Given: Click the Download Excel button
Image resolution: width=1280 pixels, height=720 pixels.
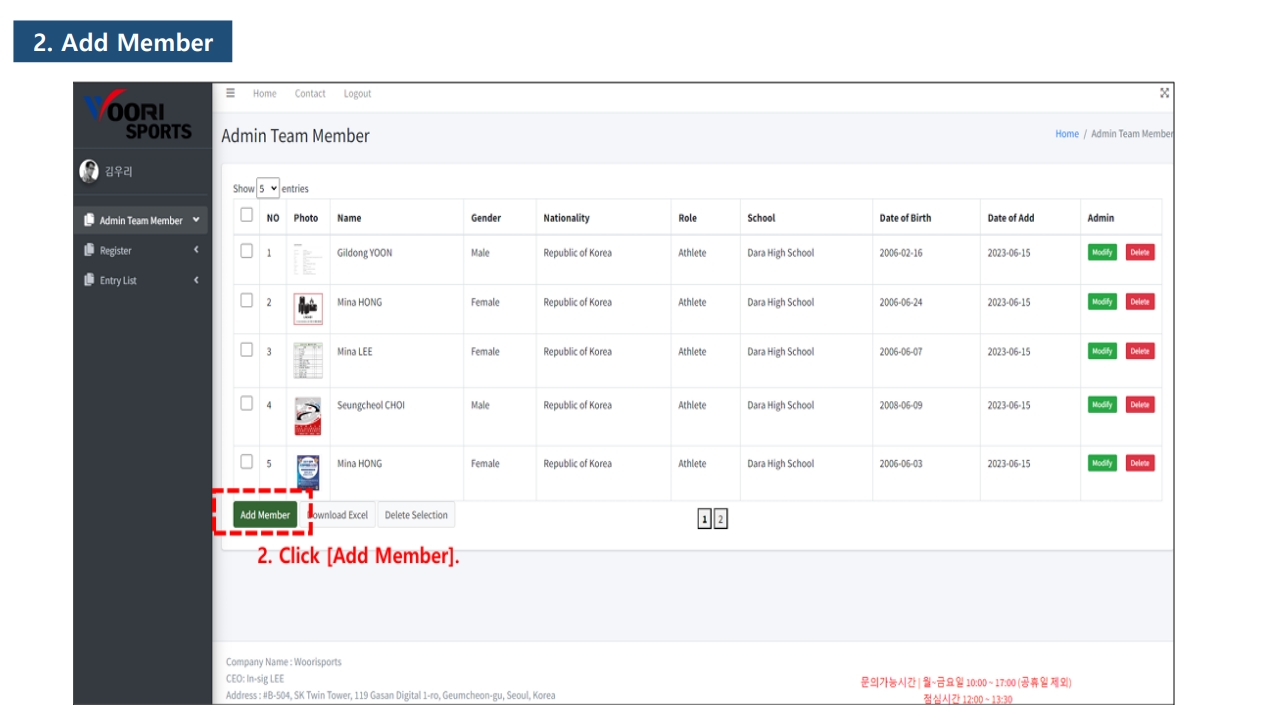Looking at the screenshot, I should (338, 515).
